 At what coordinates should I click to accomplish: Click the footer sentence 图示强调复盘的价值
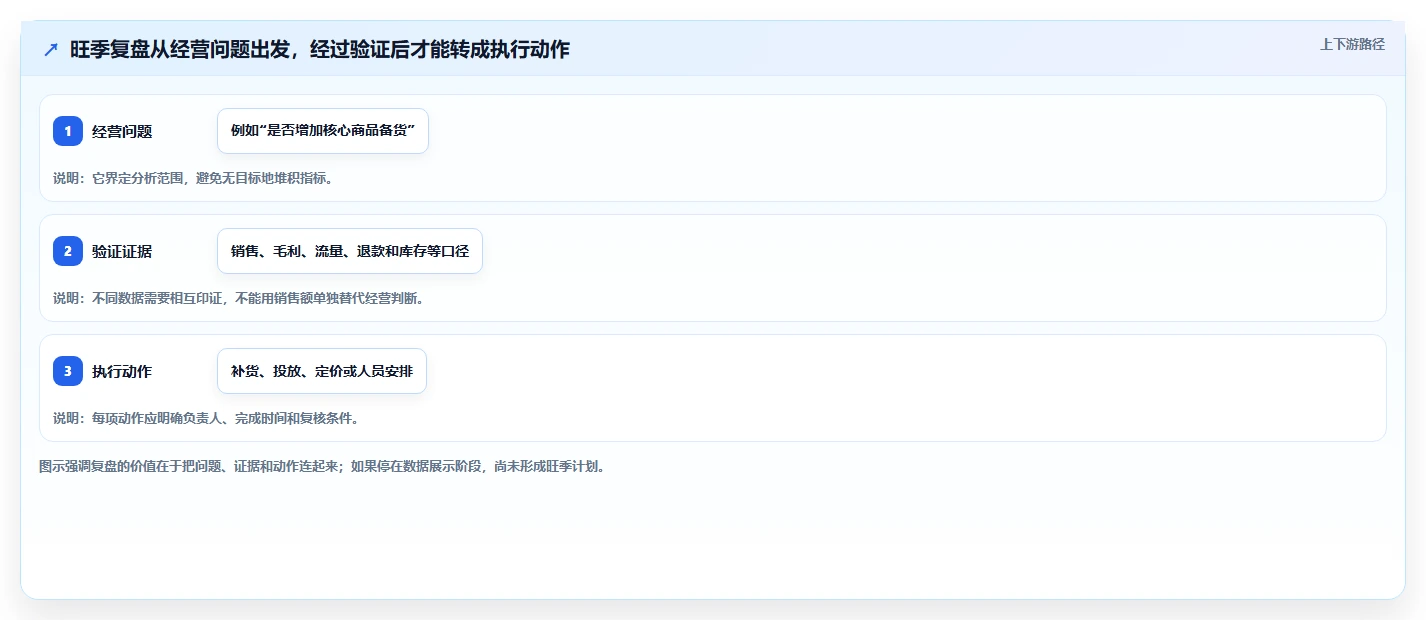click(322, 466)
